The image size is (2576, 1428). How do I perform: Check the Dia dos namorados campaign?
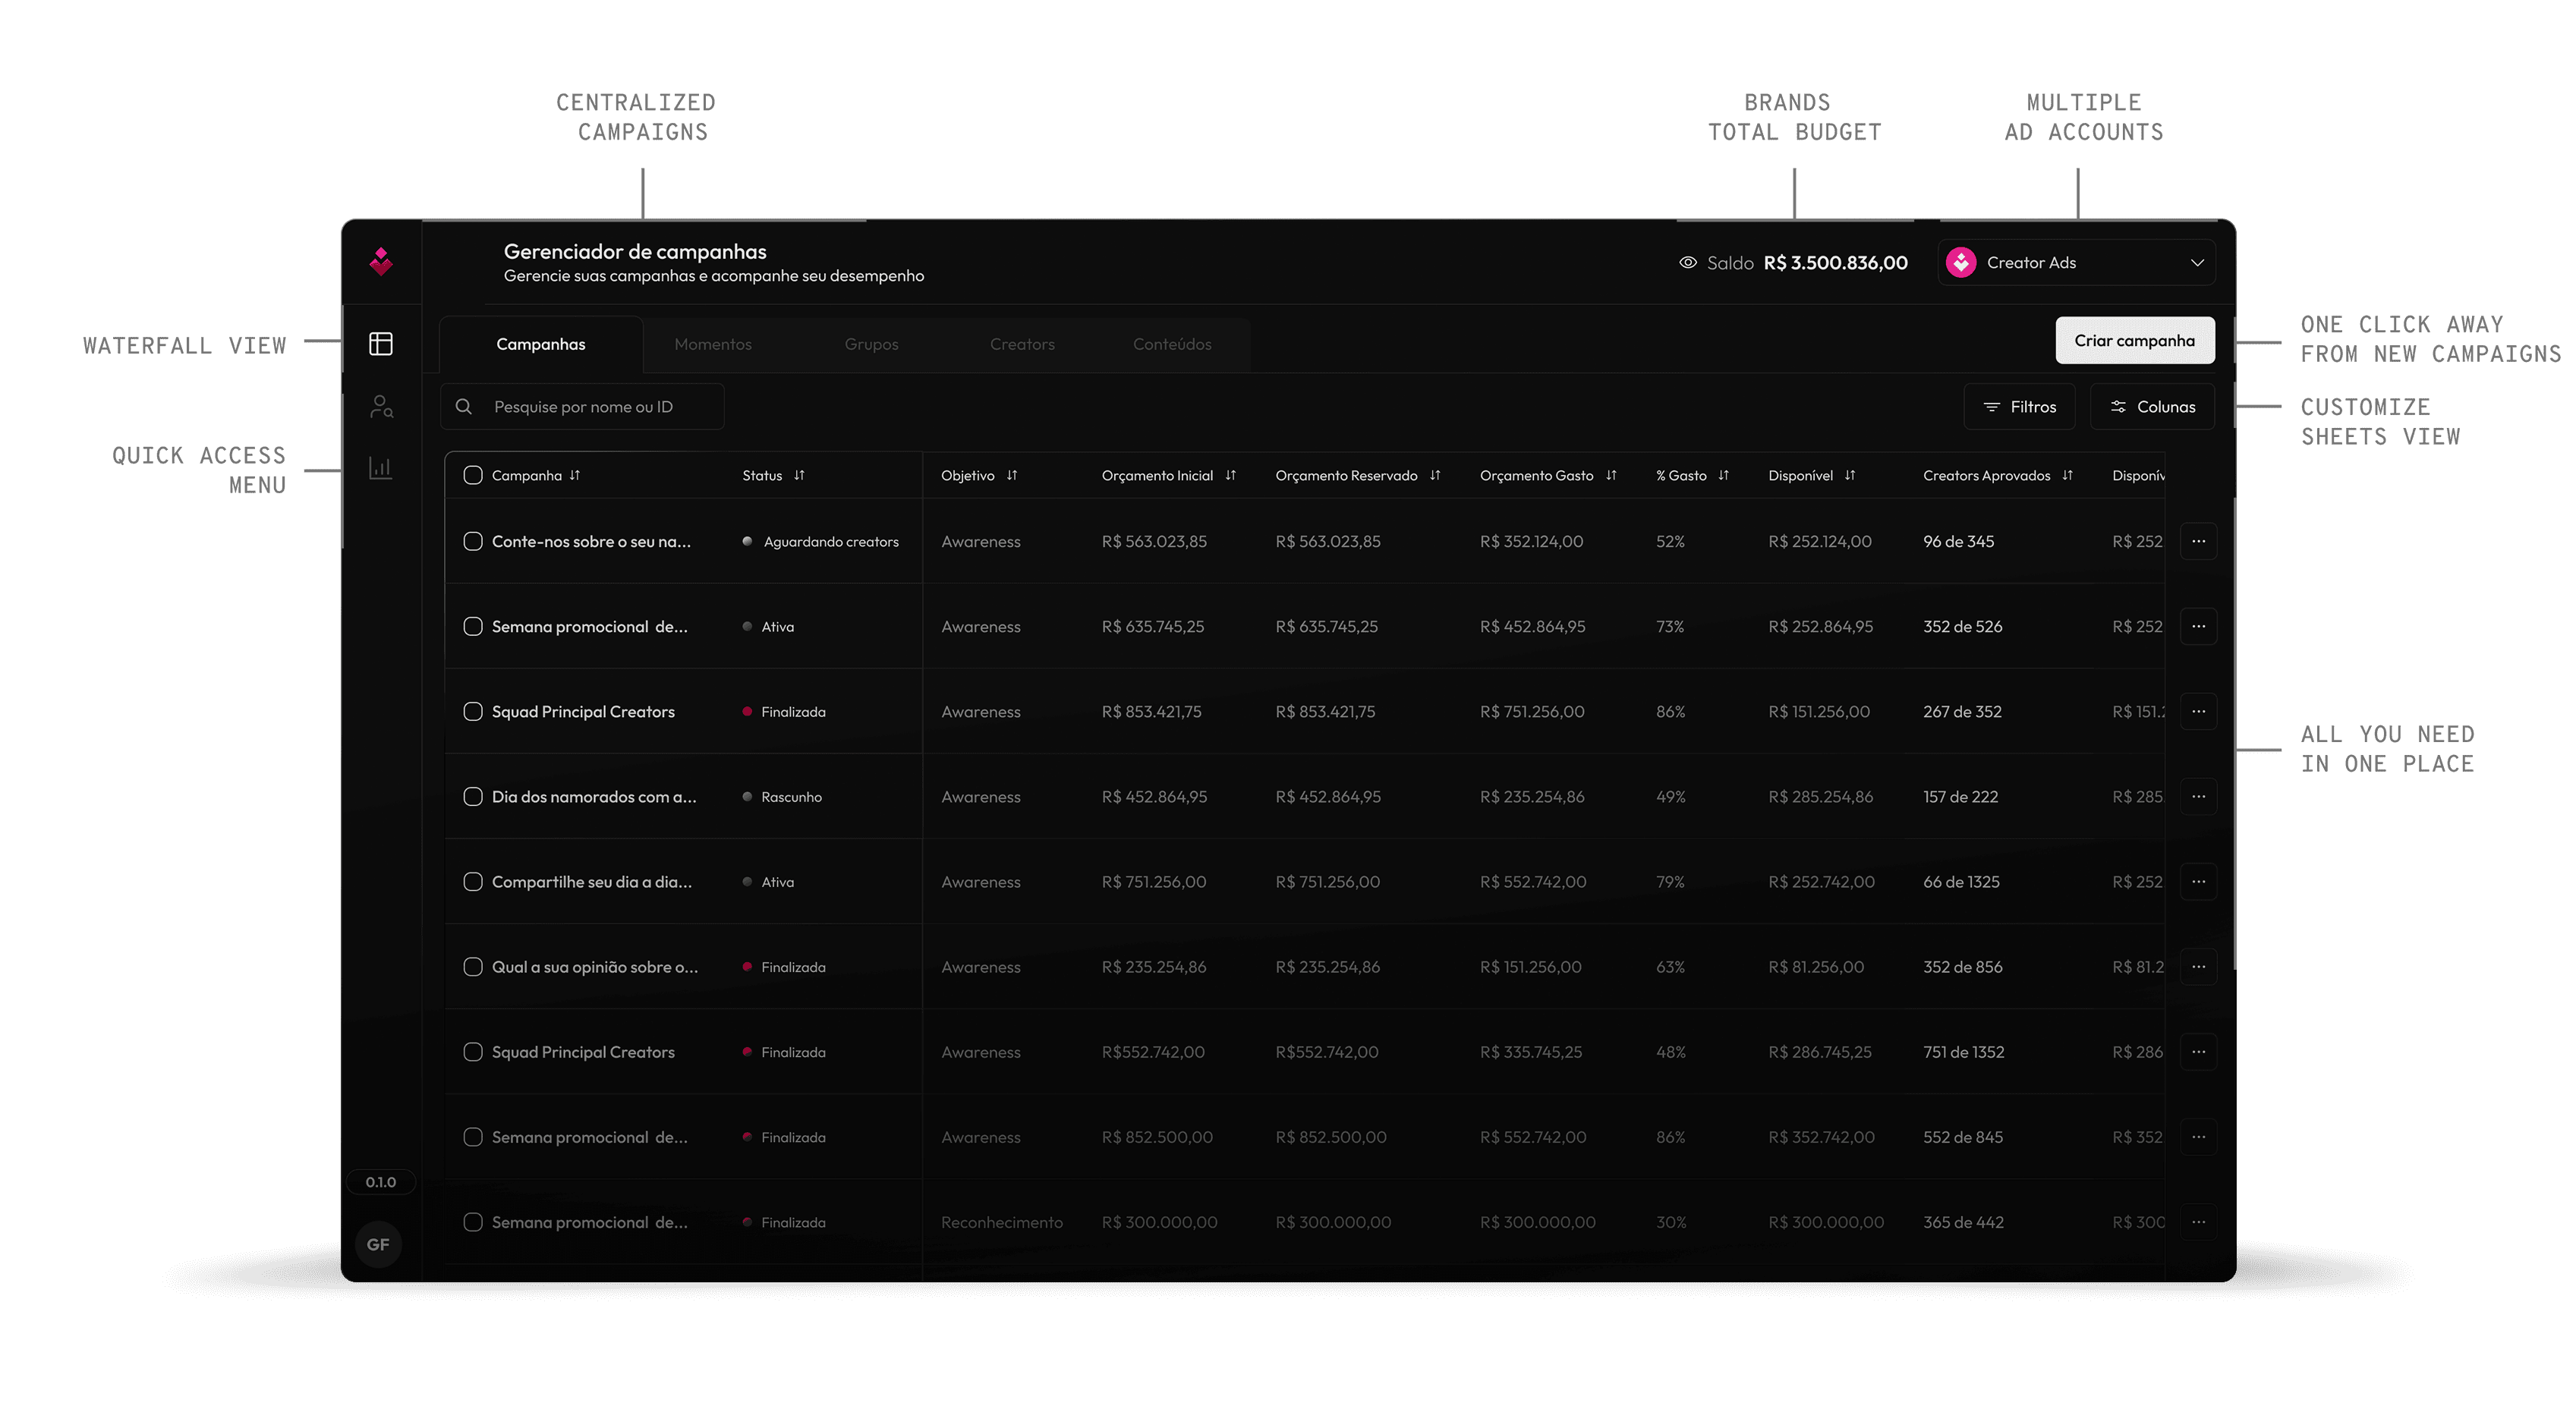click(473, 797)
